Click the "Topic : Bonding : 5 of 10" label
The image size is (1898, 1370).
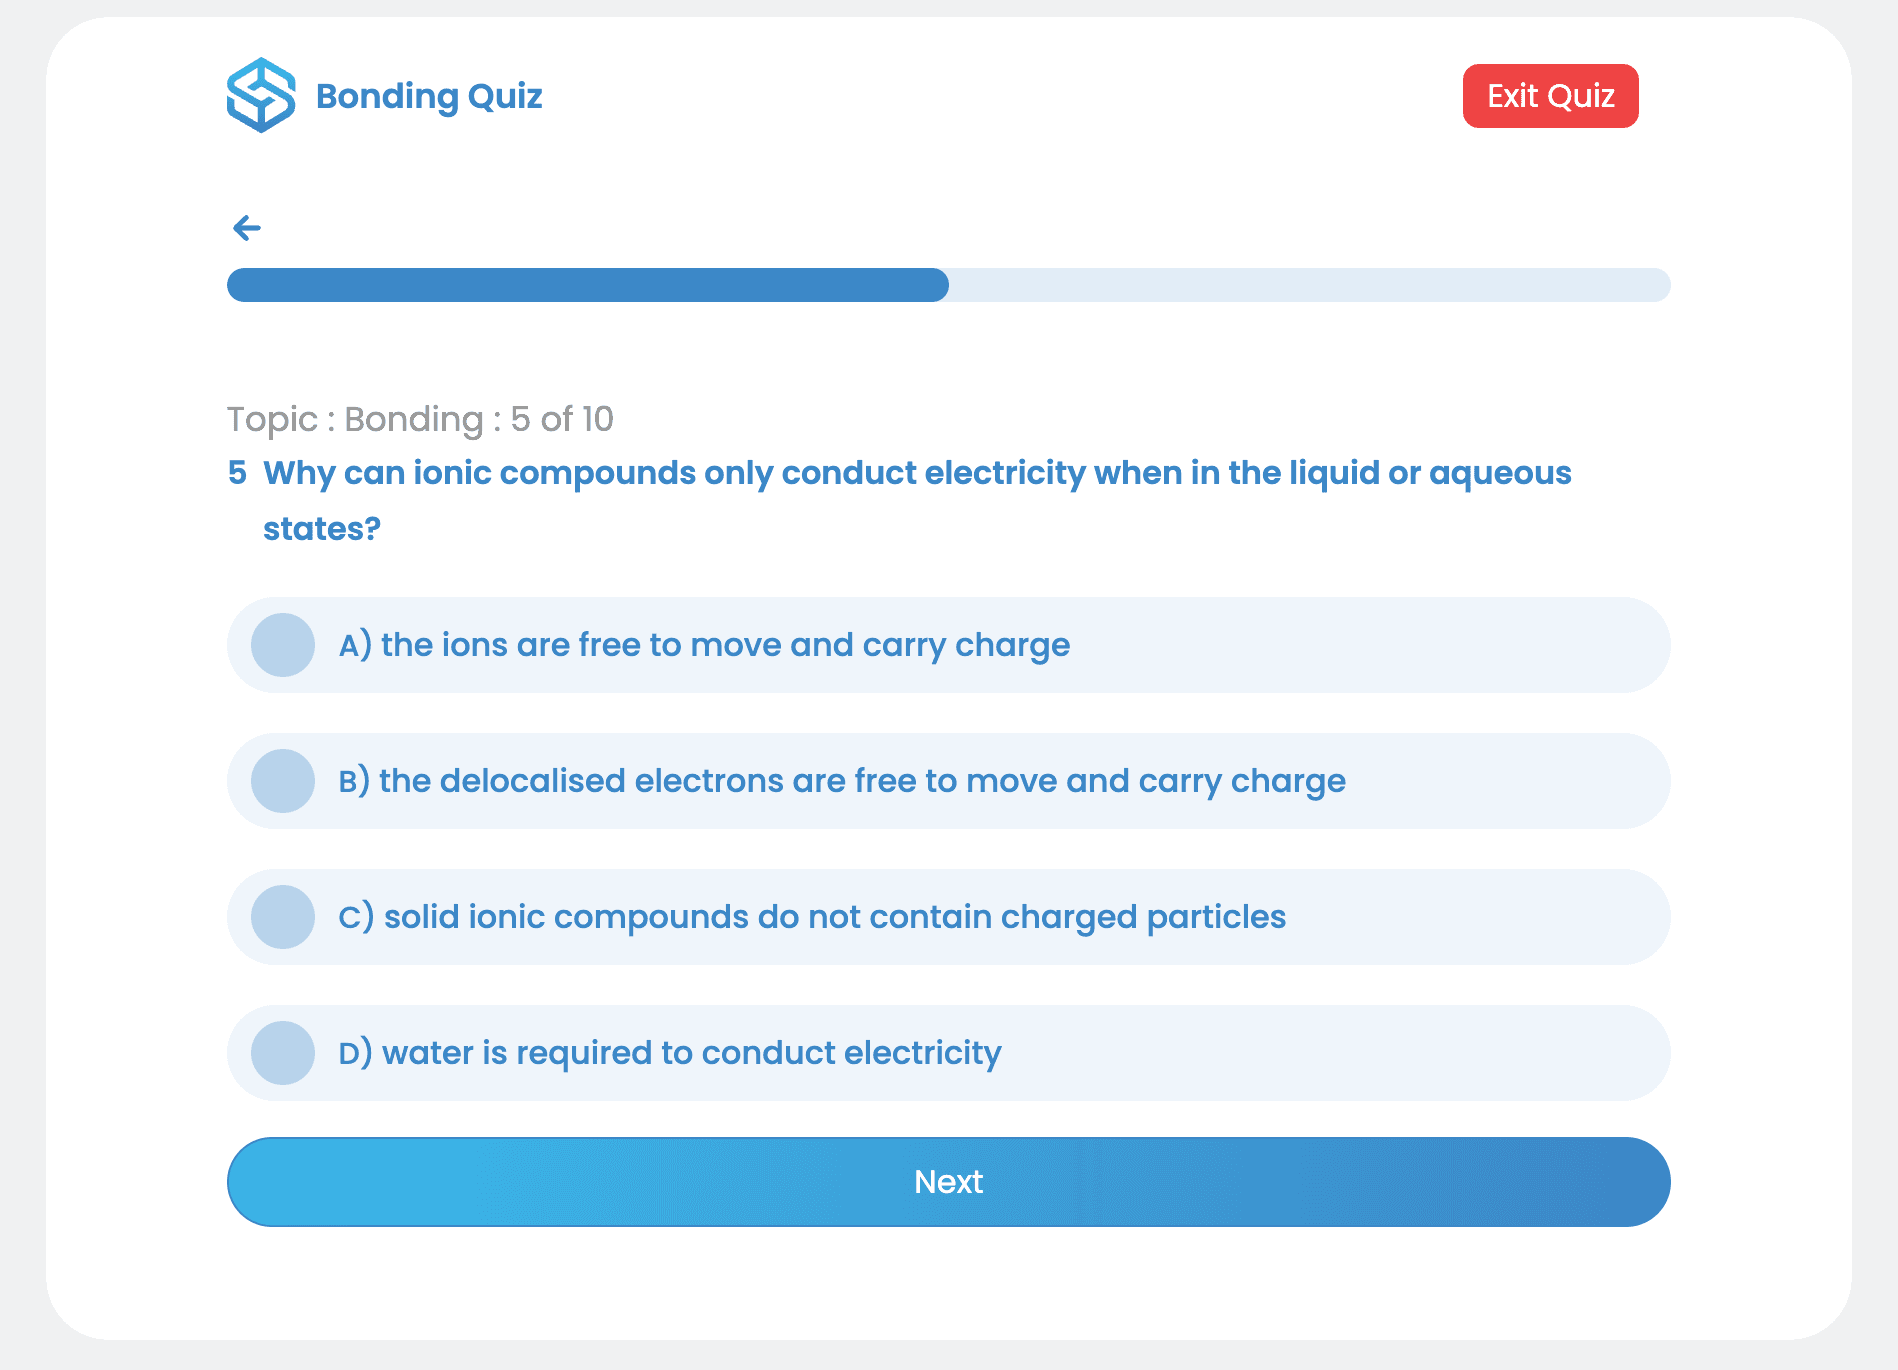click(x=420, y=419)
